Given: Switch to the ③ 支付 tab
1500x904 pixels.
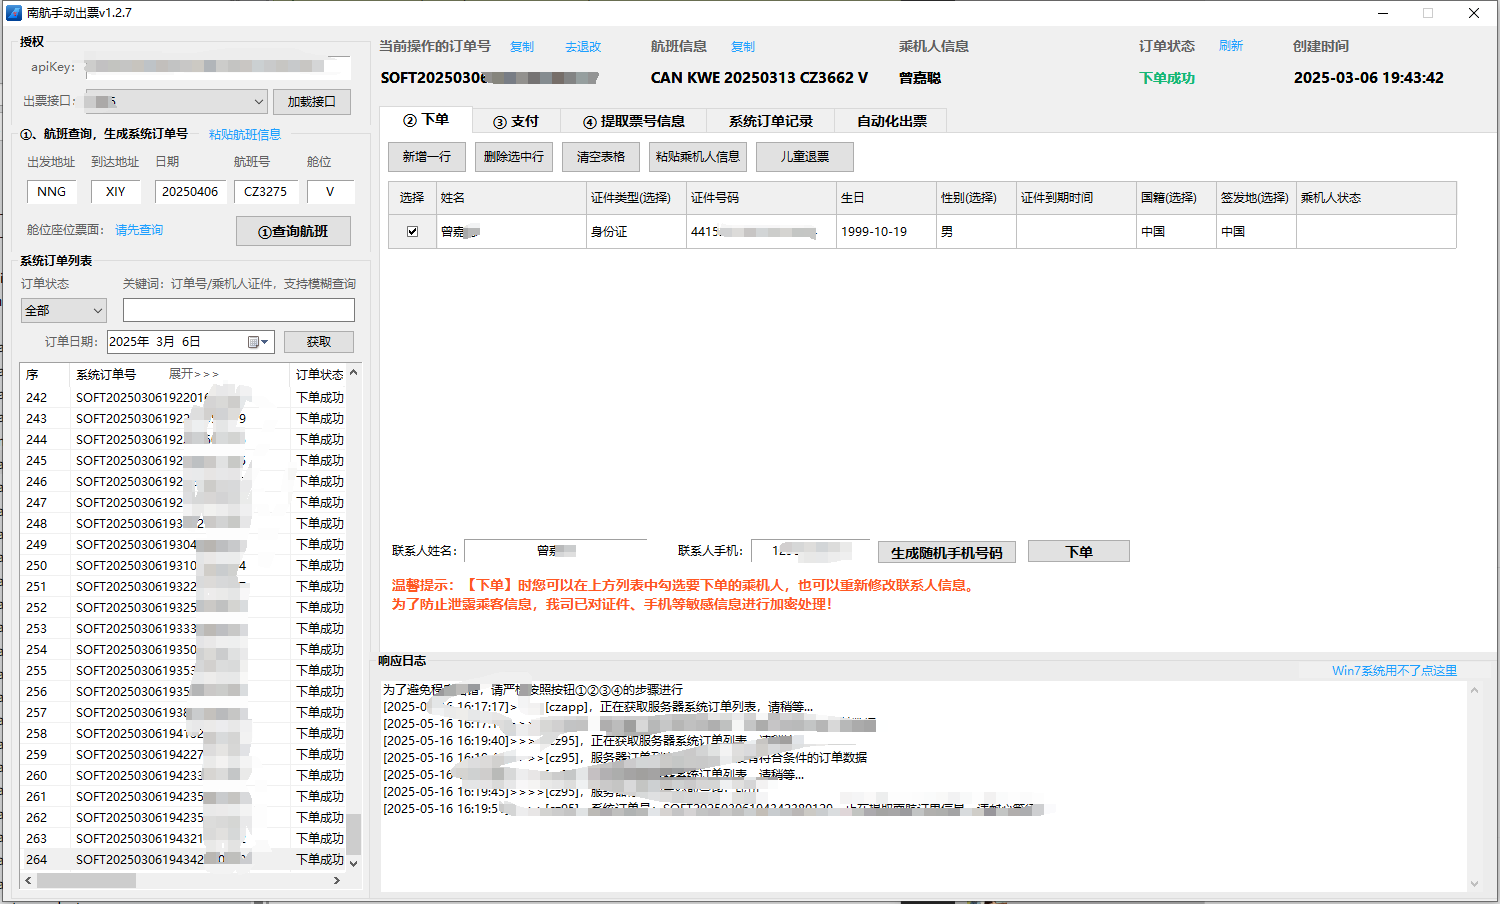Looking at the screenshot, I should [x=516, y=121].
